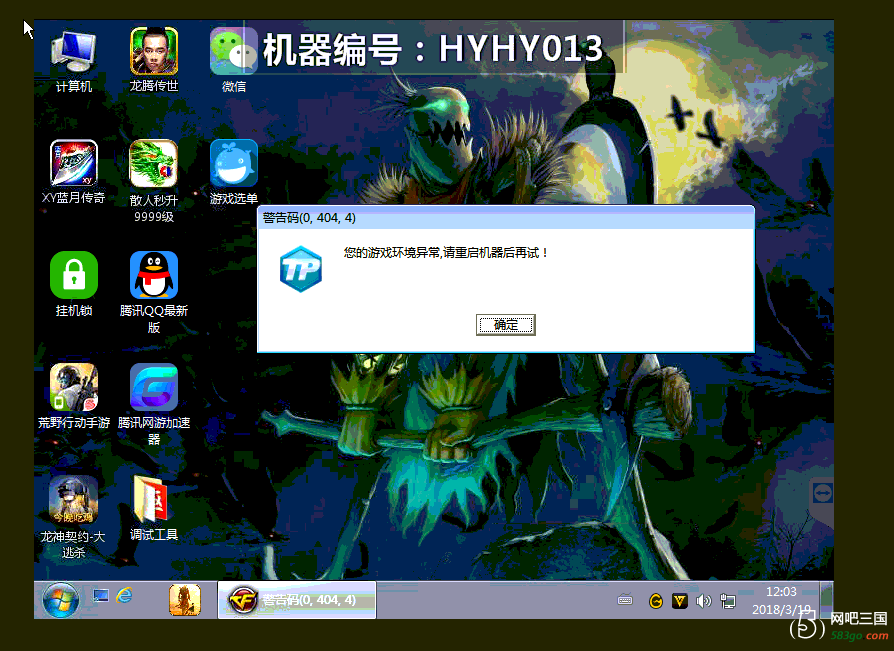Screen dimensions: 894x651
Task: Click 确定 button in warning dialog
Action: pyautogui.click(x=506, y=325)
